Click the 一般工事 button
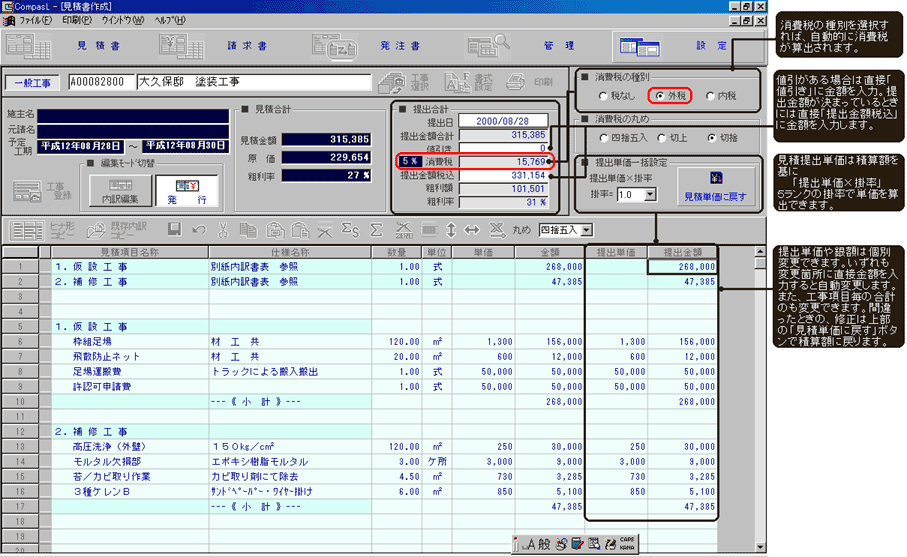This screenshot has width=907, height=557. pos(33,83)
